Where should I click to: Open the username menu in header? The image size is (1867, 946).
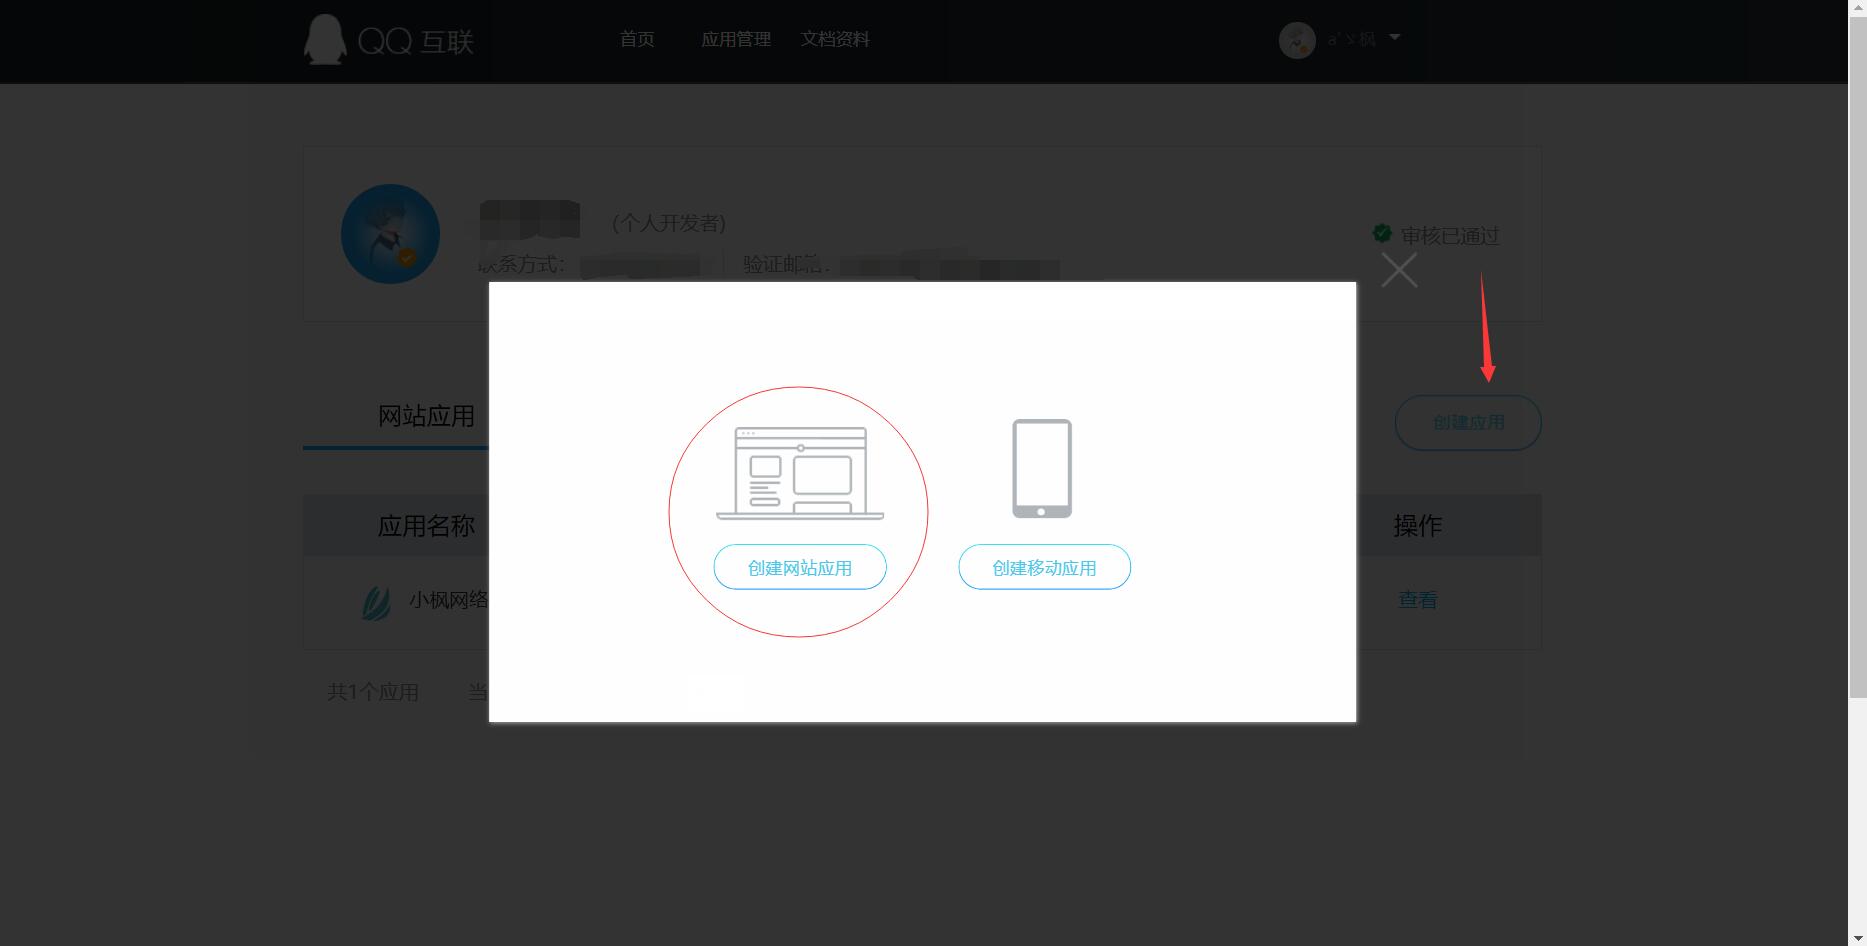coord(1352,40)
